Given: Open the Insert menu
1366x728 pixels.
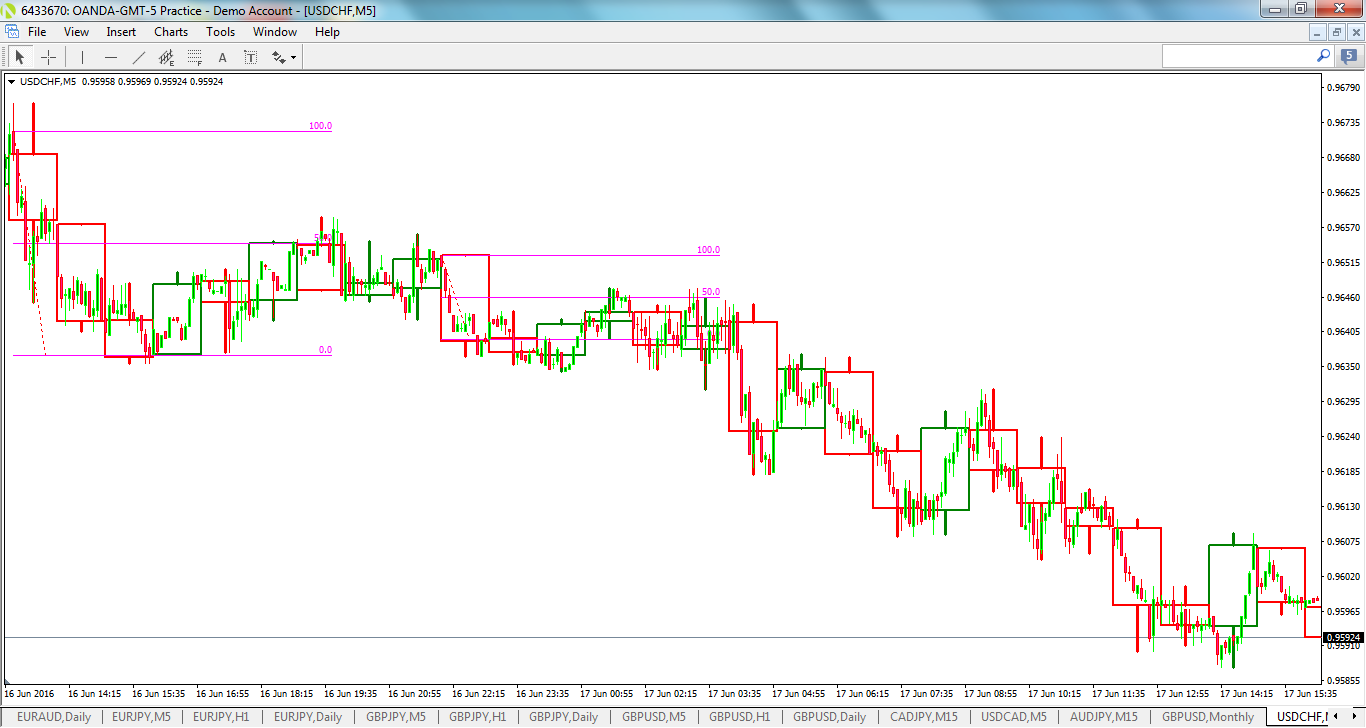Looking at the screenshot, I should coord(120,31).
